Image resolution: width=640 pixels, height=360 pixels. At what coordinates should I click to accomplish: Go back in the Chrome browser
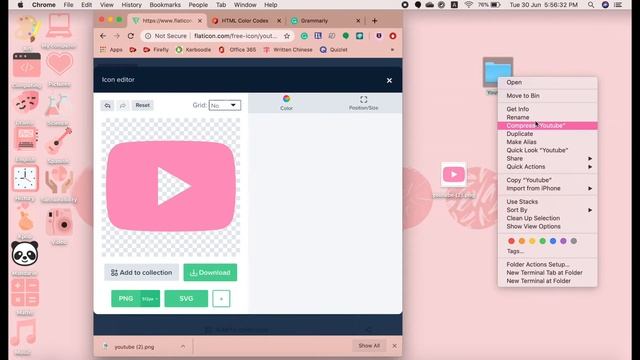click(103, 36)
